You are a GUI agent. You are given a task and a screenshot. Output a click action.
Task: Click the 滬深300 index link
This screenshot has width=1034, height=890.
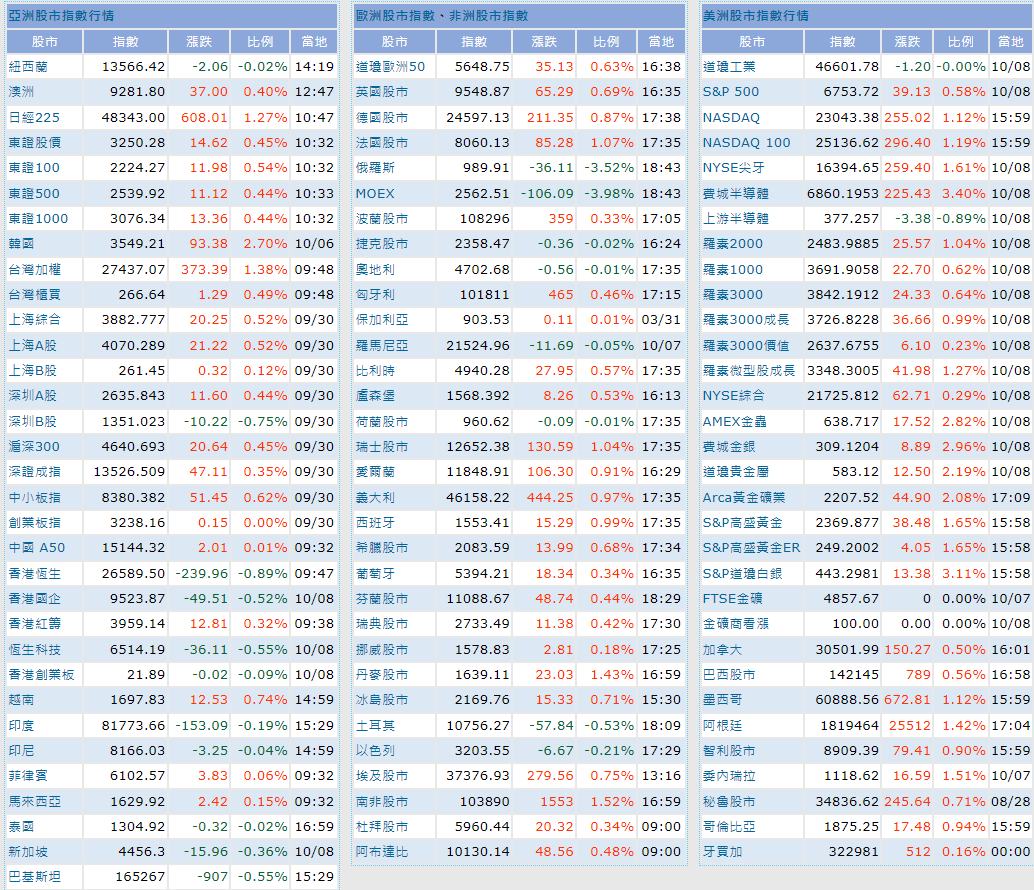[34, 446]
